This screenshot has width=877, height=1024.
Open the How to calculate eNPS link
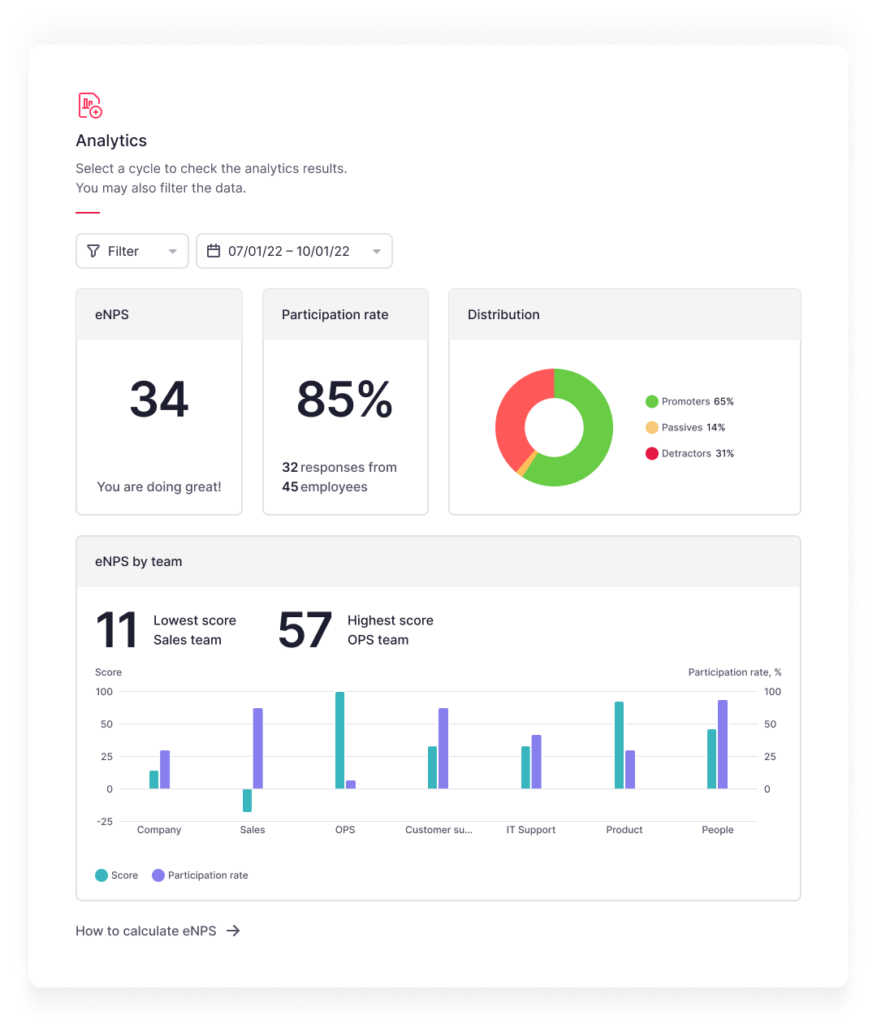150,931
